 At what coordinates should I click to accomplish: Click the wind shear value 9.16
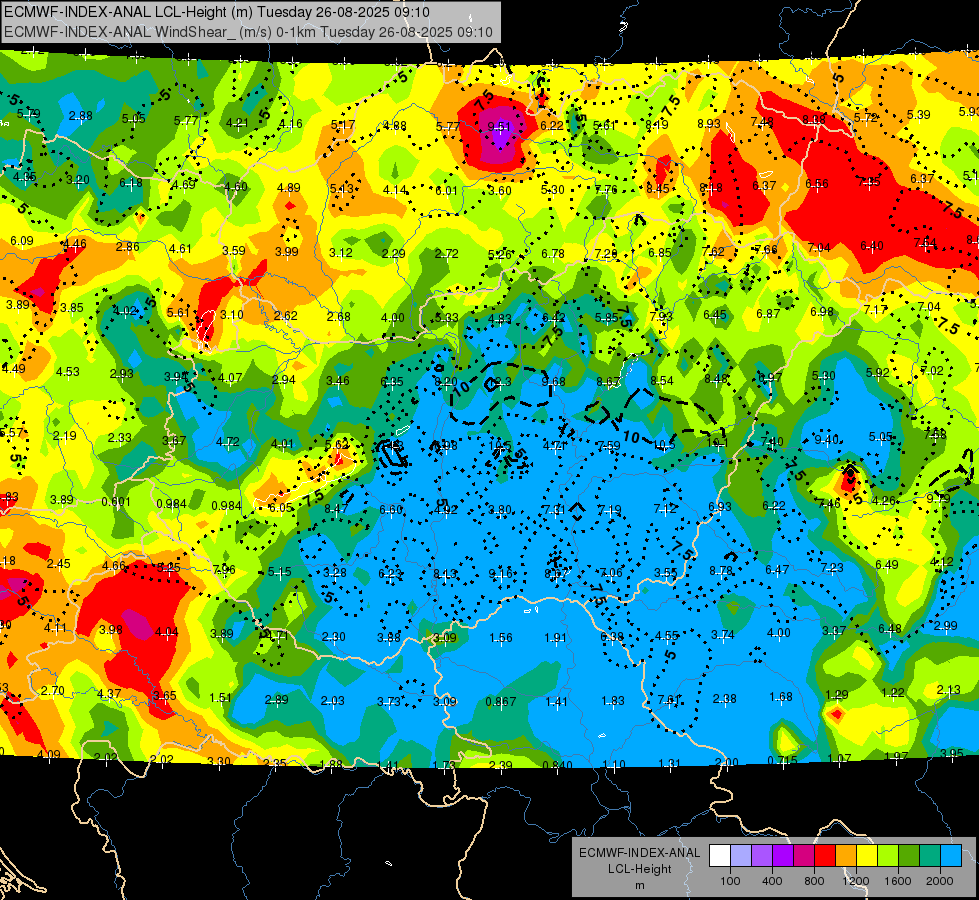(501, 573)
